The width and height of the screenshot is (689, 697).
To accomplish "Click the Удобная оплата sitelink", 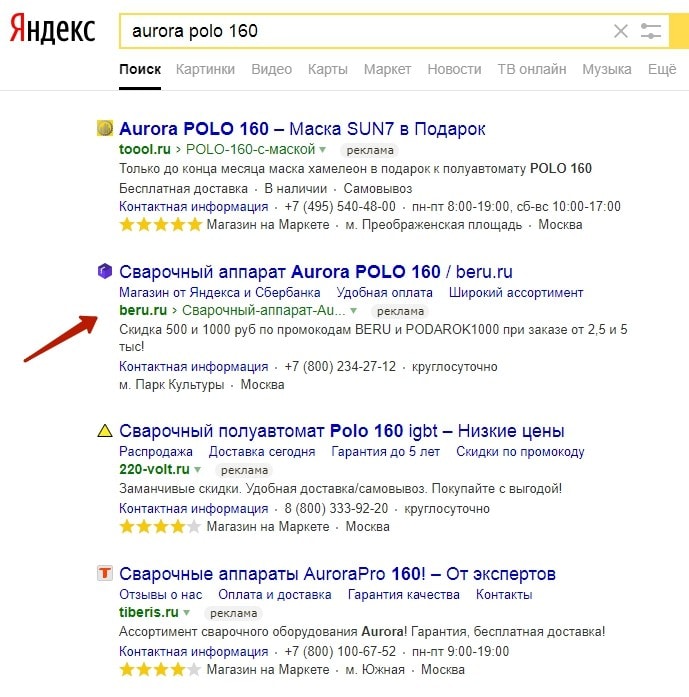I will click(384, 292).
